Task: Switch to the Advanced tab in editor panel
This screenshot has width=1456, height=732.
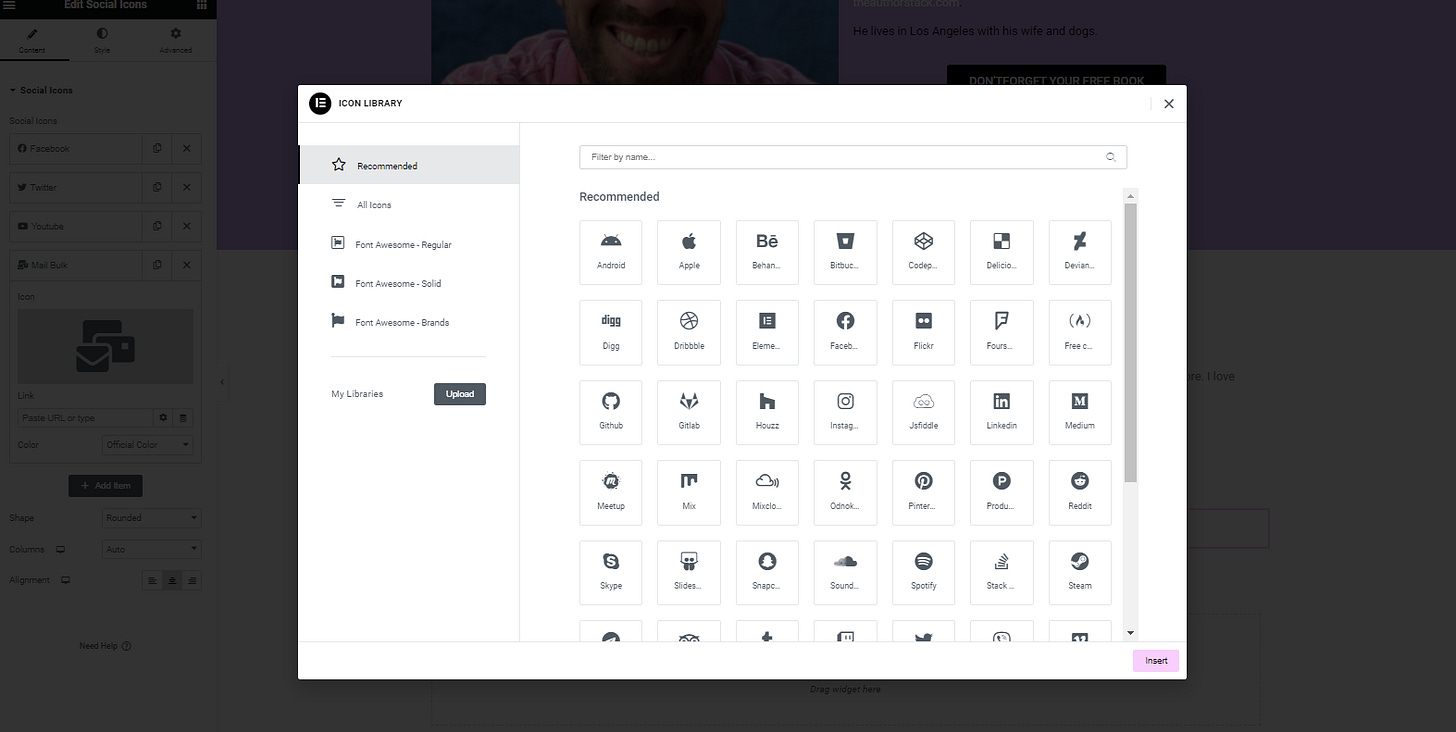Action: coord(175,40)
